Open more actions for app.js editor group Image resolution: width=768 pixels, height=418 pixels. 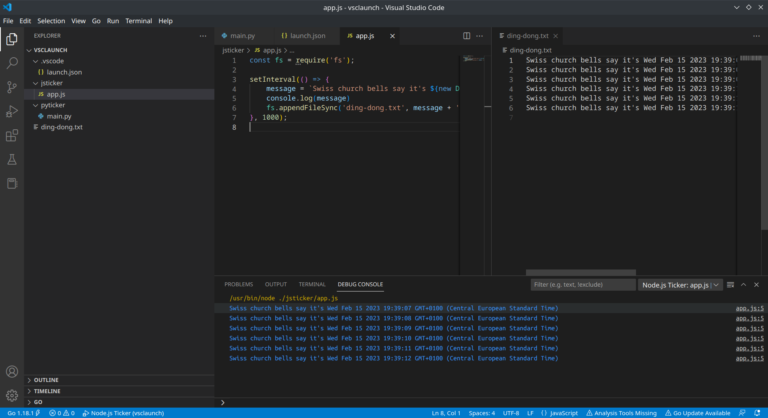[x=480, y=36]
